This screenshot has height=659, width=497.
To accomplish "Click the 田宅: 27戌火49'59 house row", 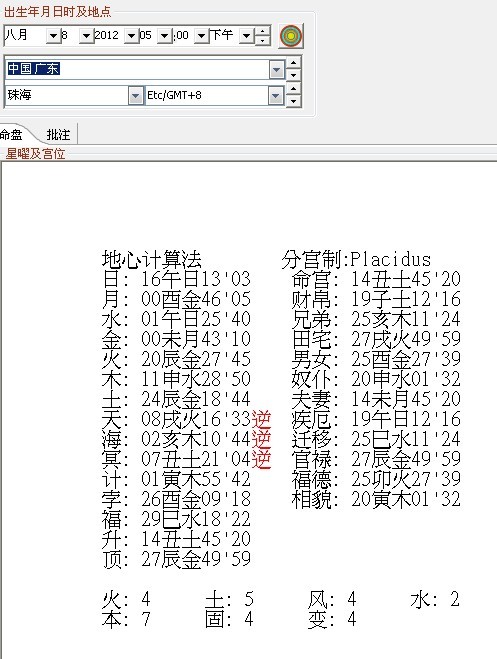I will 376,339.
